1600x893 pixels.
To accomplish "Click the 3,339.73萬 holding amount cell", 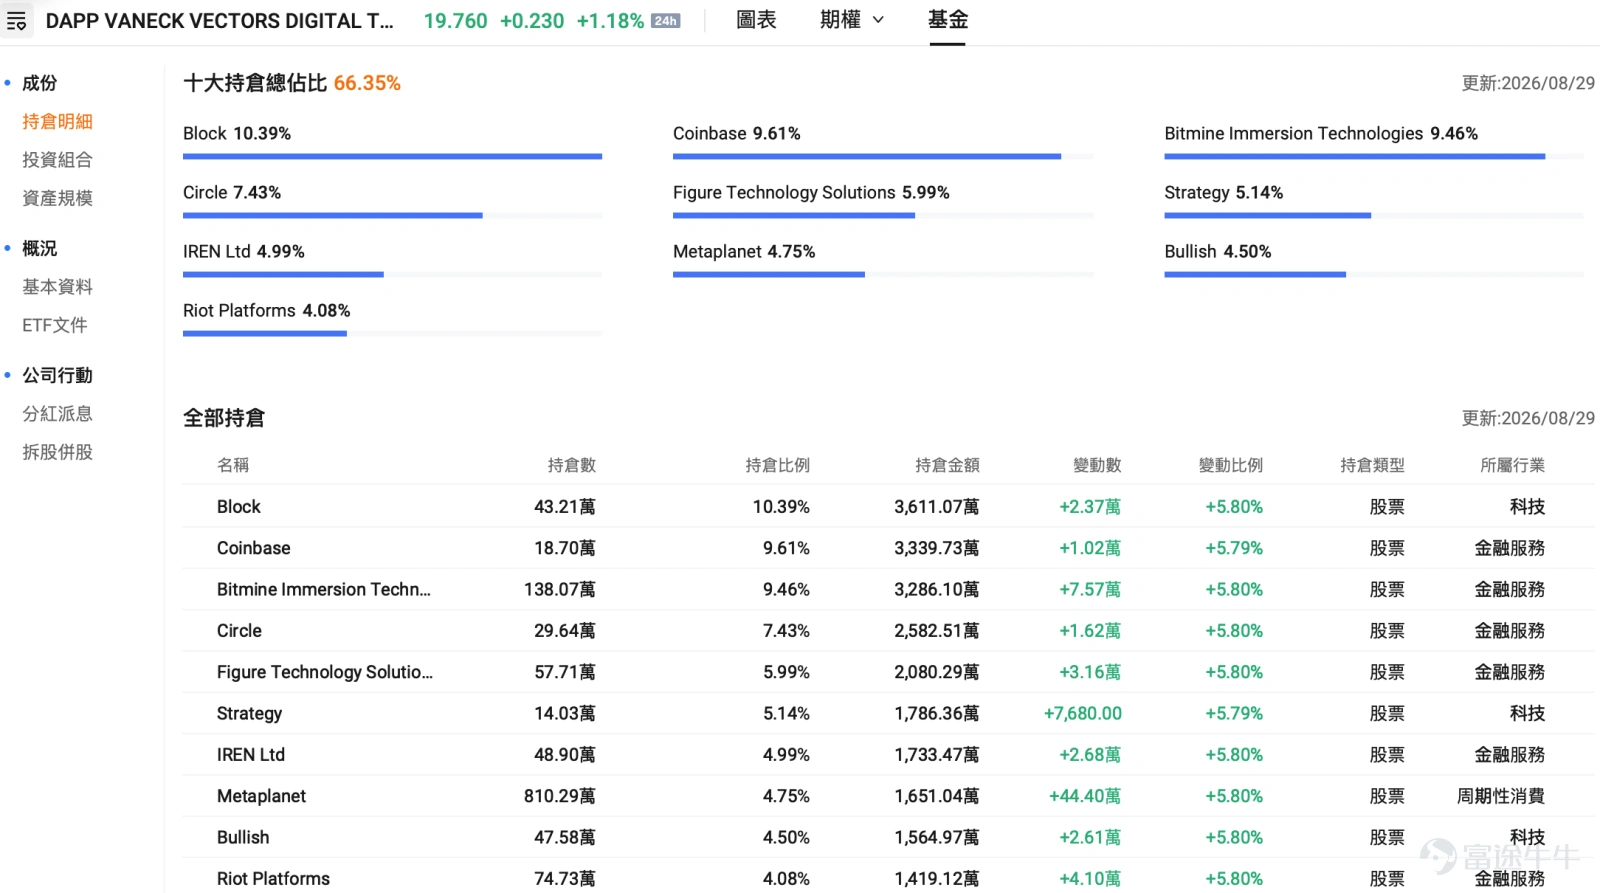I will (937, 548).
